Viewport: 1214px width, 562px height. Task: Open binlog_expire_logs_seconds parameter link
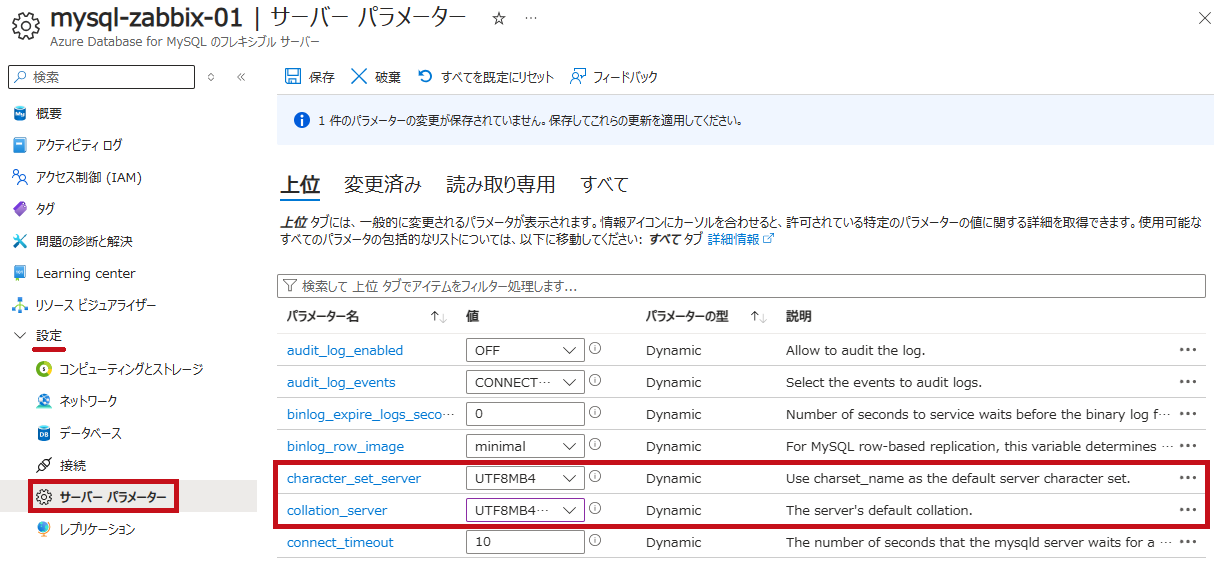(x=371, y=414)
